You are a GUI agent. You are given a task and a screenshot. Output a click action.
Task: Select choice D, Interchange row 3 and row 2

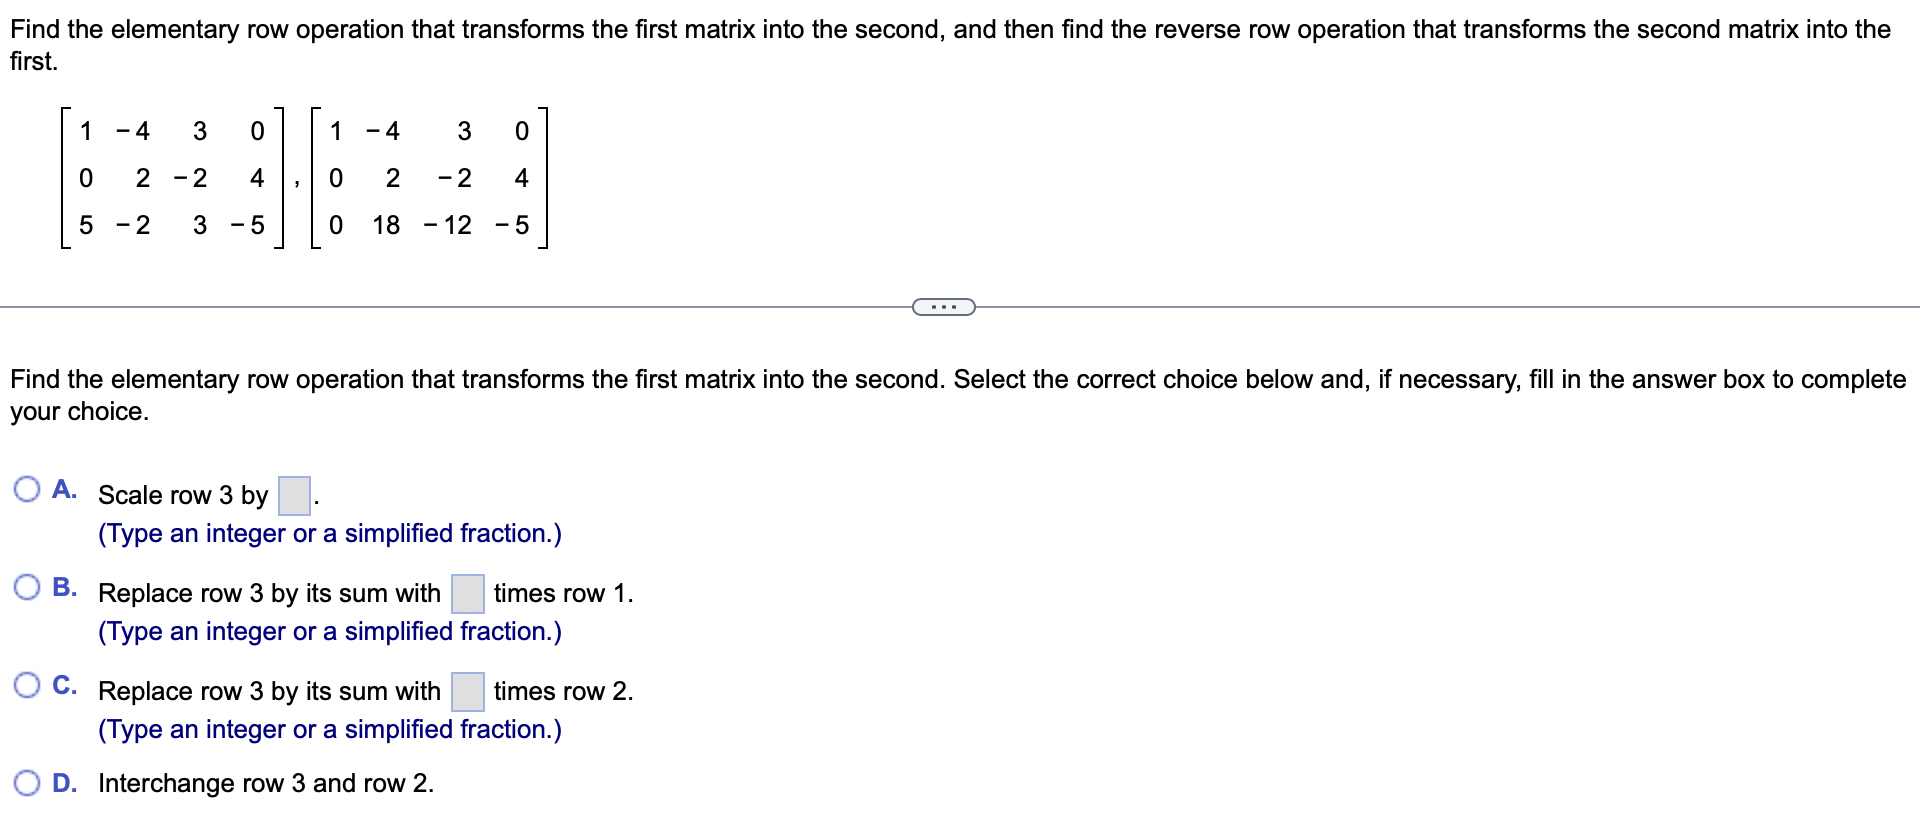coord(27,781)
